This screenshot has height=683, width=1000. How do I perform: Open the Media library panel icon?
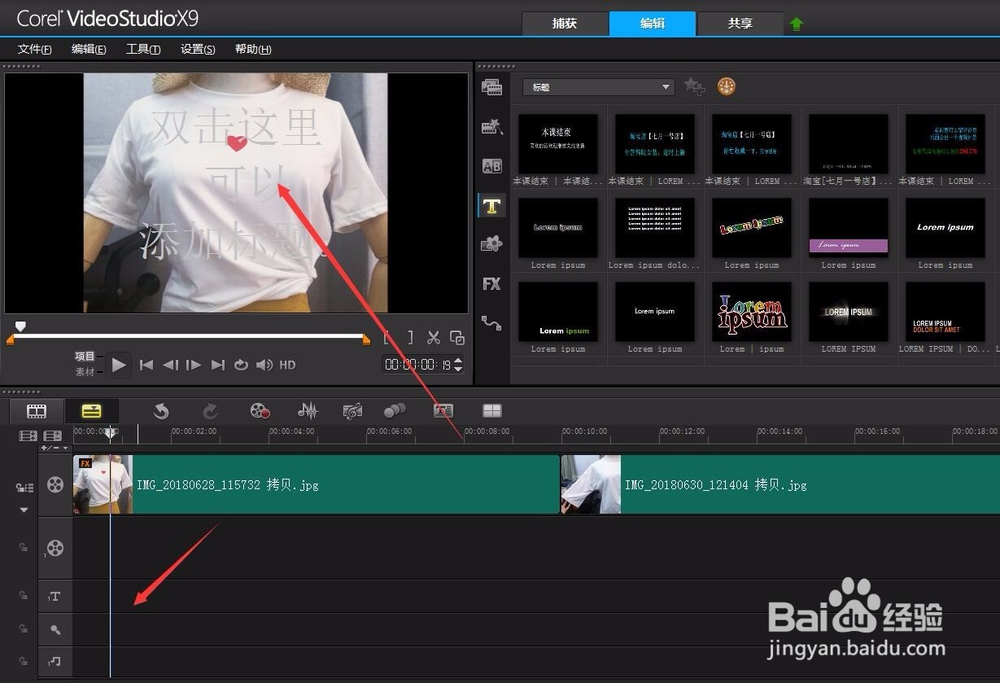click(492, 87)
